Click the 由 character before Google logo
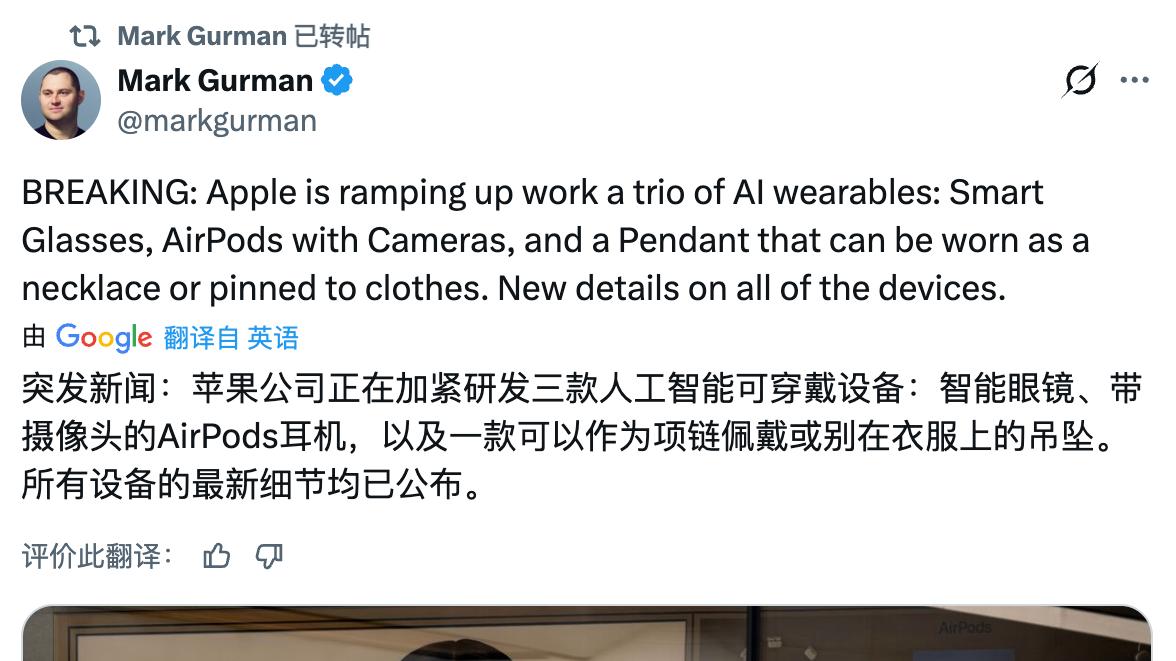This screenshot has width=1176, height=661. (x=34, y=337)
